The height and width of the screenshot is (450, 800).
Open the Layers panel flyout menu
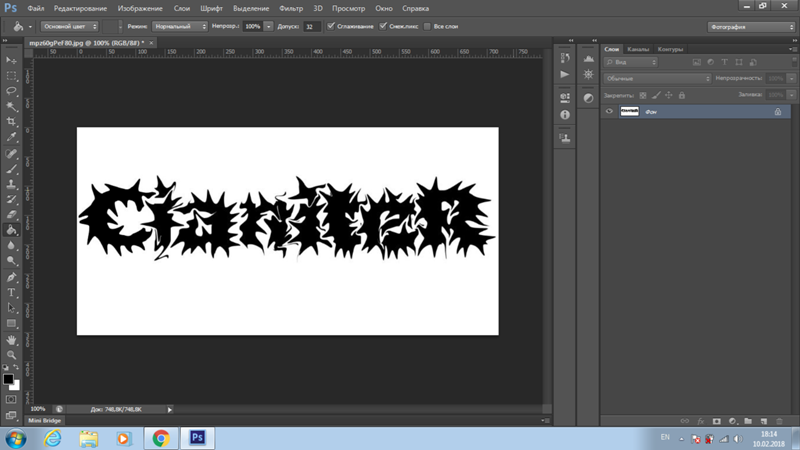pyautogui.click(x=793, y=49)
